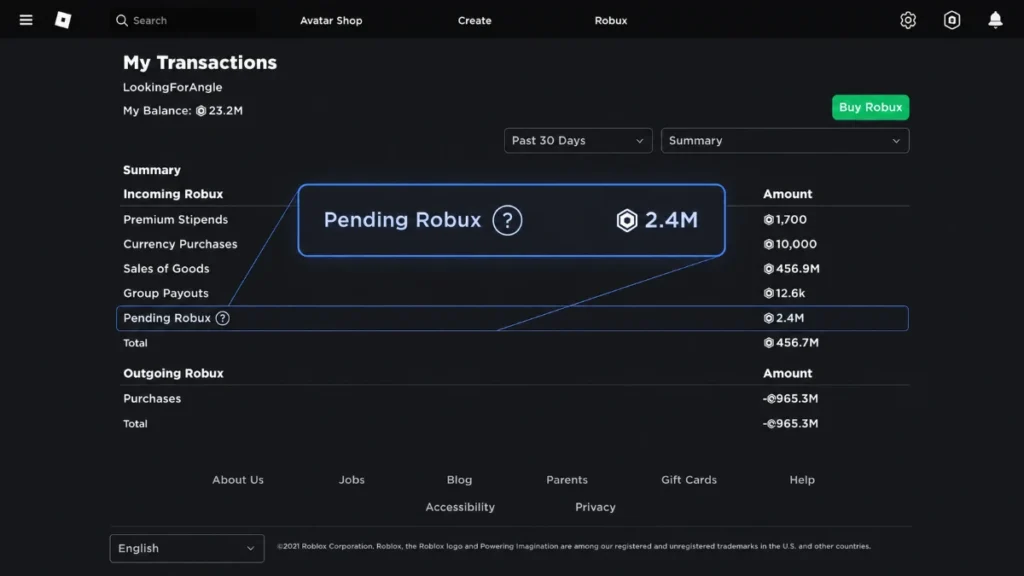Click the Purchases row under Outgoing Robux
The width and height of the screenshot is (1024, 576).
(x=152, y=398)
